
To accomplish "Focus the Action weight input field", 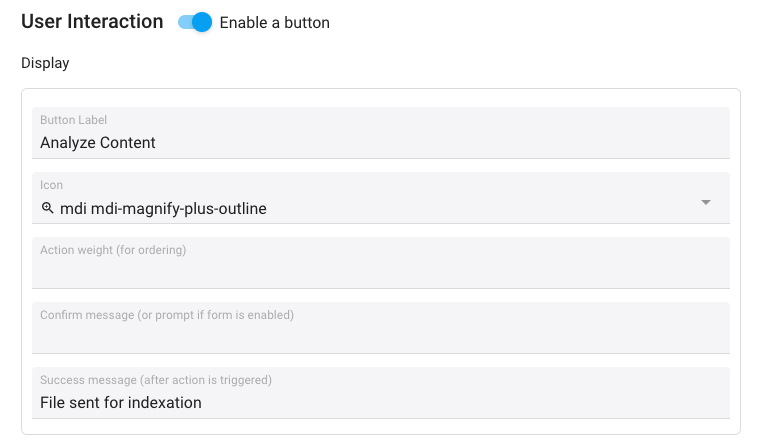I will tap(380, 263).
